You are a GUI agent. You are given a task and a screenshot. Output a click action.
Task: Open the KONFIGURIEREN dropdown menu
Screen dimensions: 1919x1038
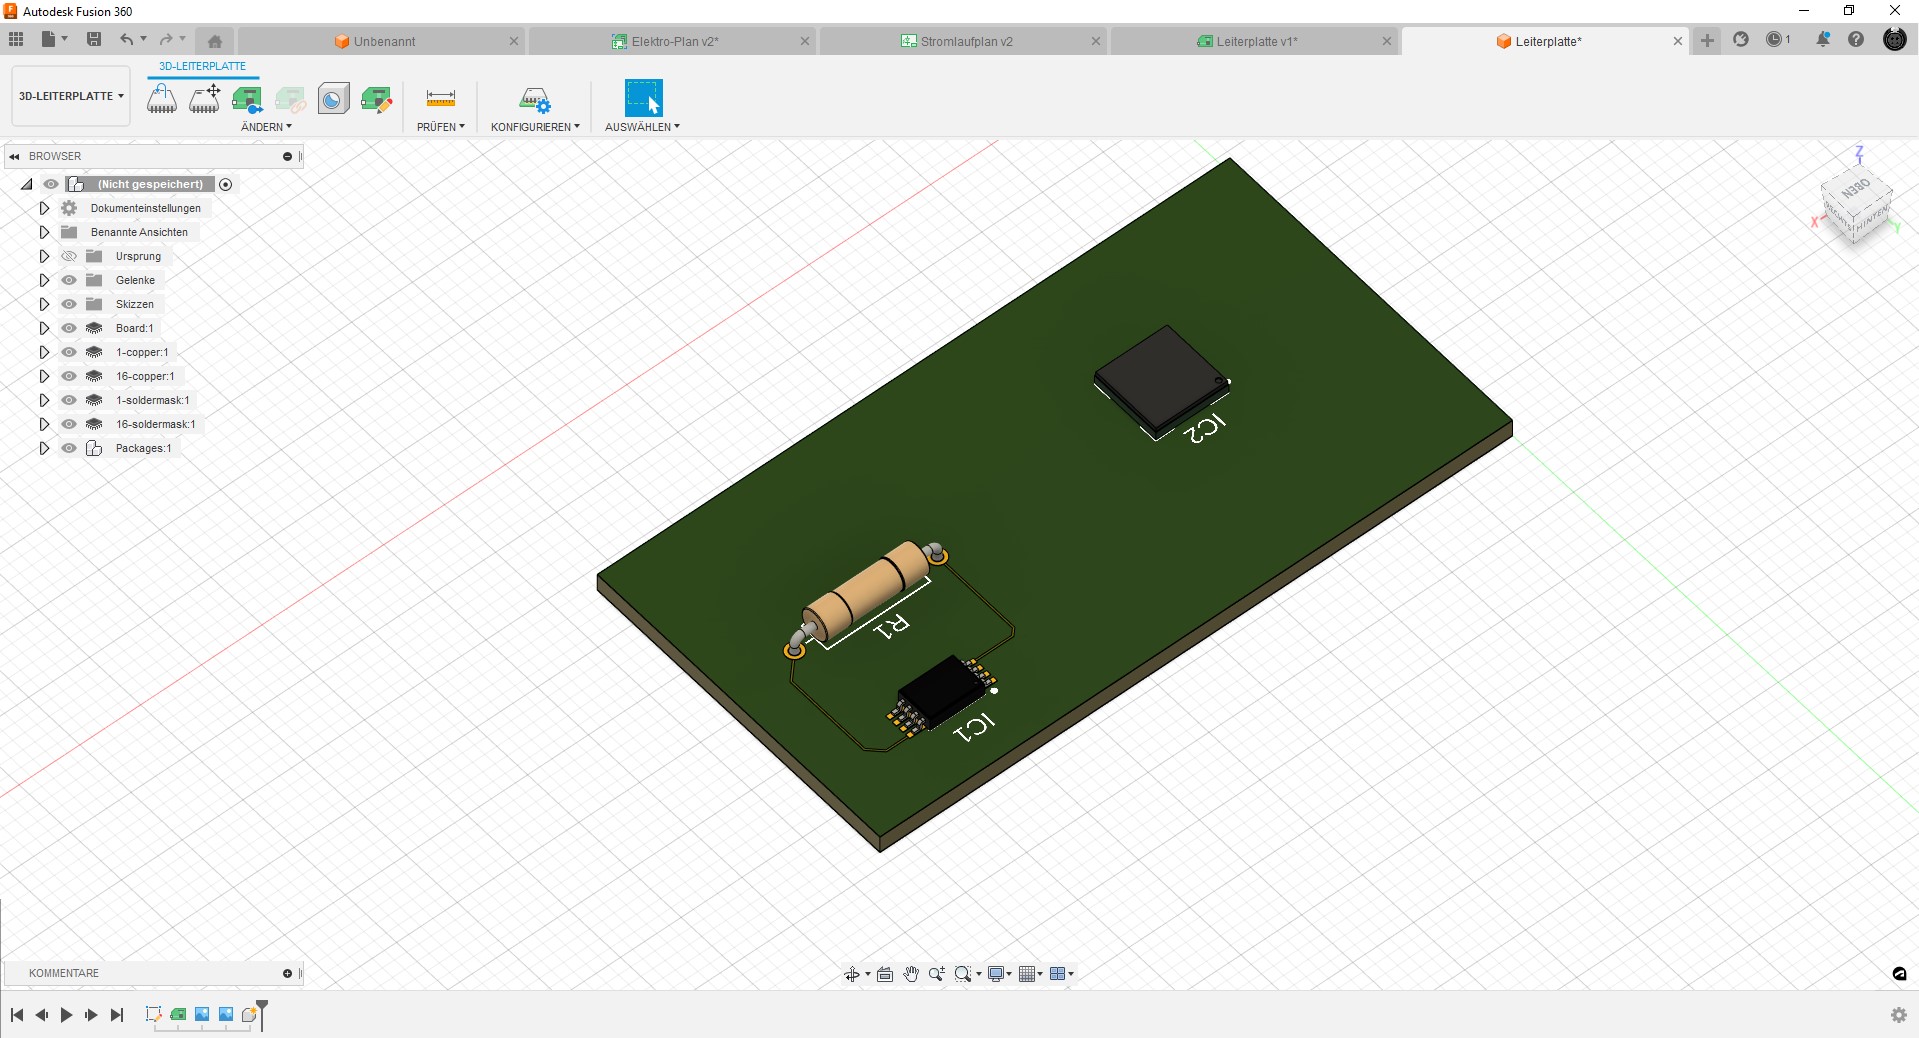[535, 127]
